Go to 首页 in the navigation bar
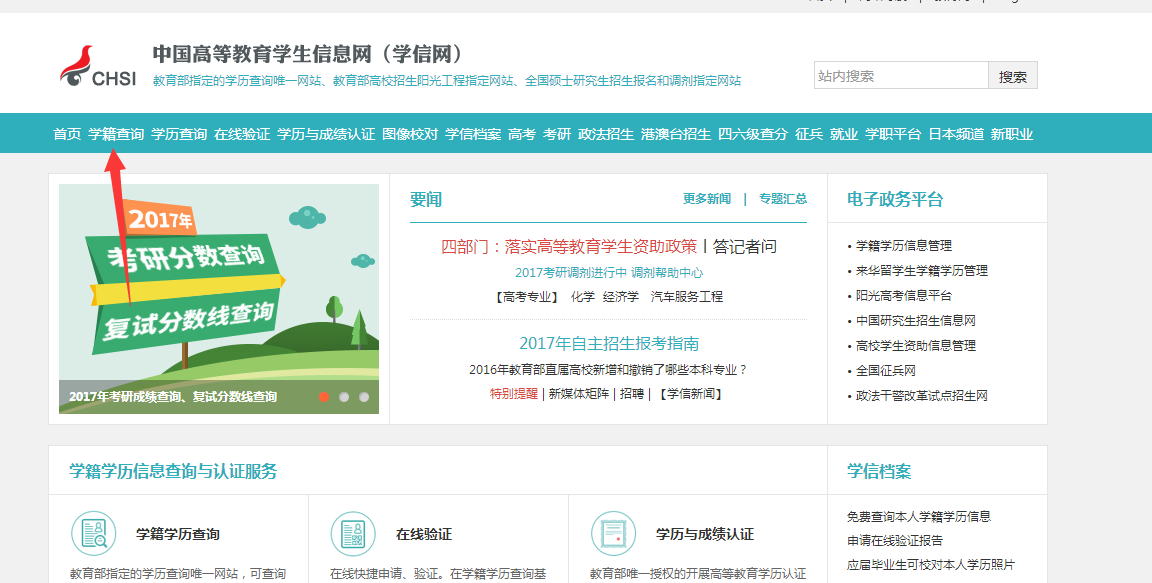 [x=67, y=134]
